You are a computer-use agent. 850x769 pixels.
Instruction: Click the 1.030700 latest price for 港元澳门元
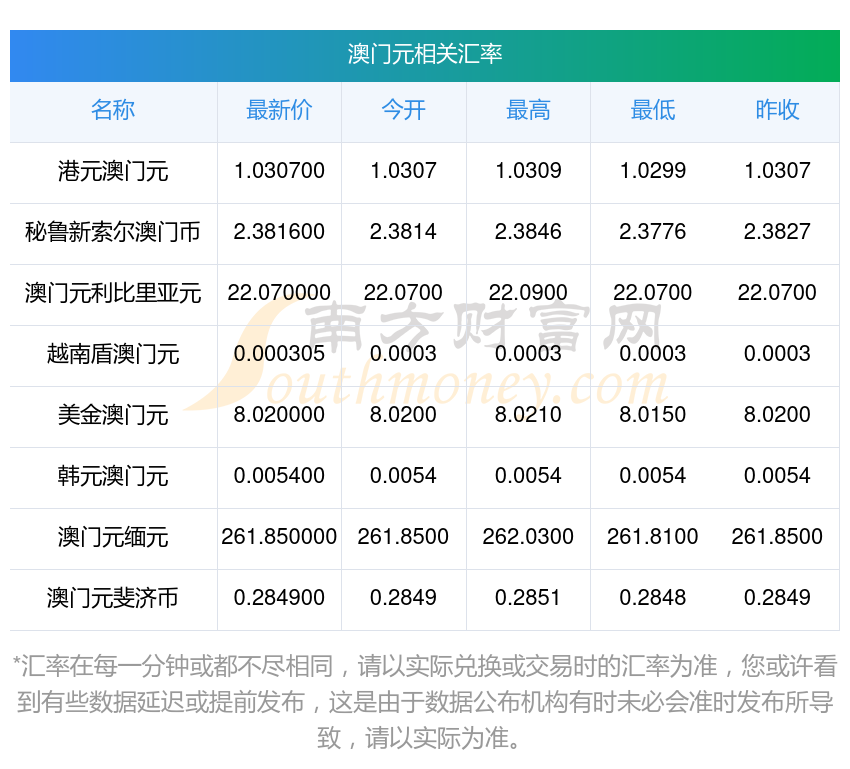pyautogui.click(x=279, y=171)
